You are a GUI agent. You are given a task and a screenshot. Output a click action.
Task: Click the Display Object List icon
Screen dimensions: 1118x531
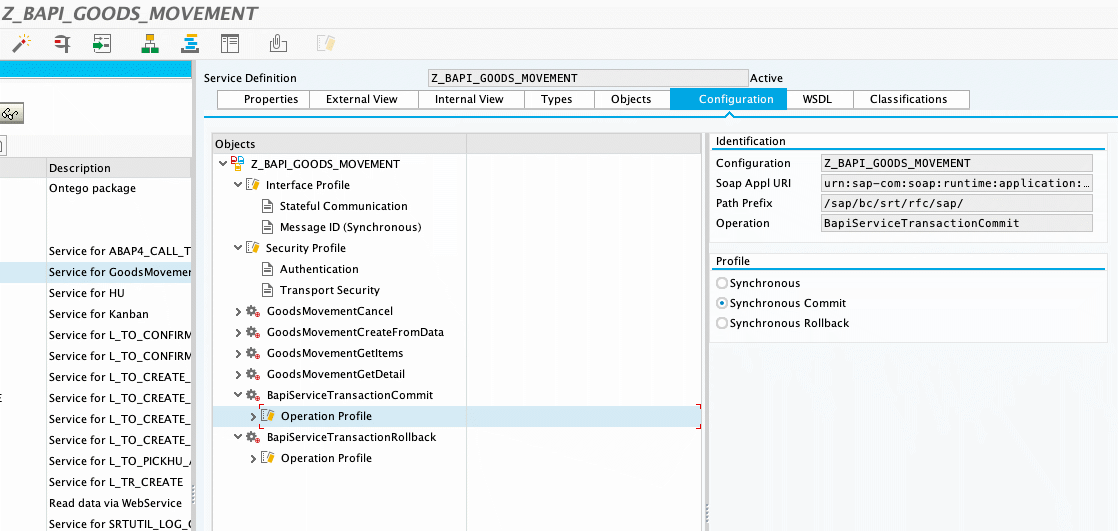point(101,43)
